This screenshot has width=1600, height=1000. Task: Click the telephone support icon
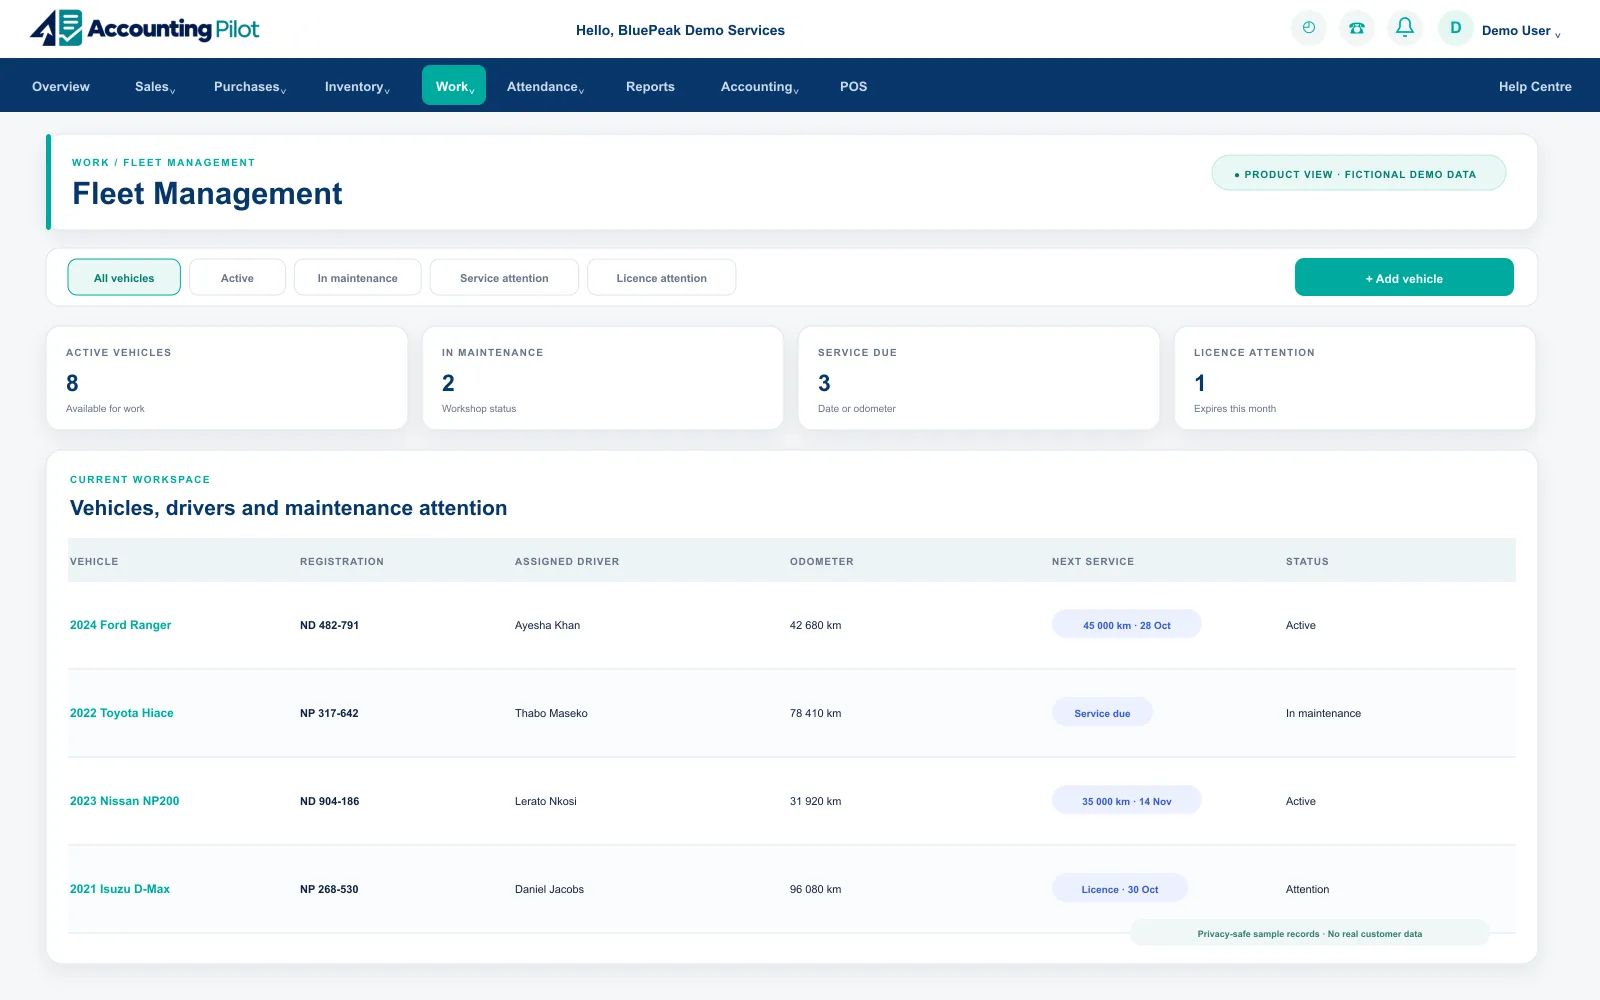(x=1356, y=28)
